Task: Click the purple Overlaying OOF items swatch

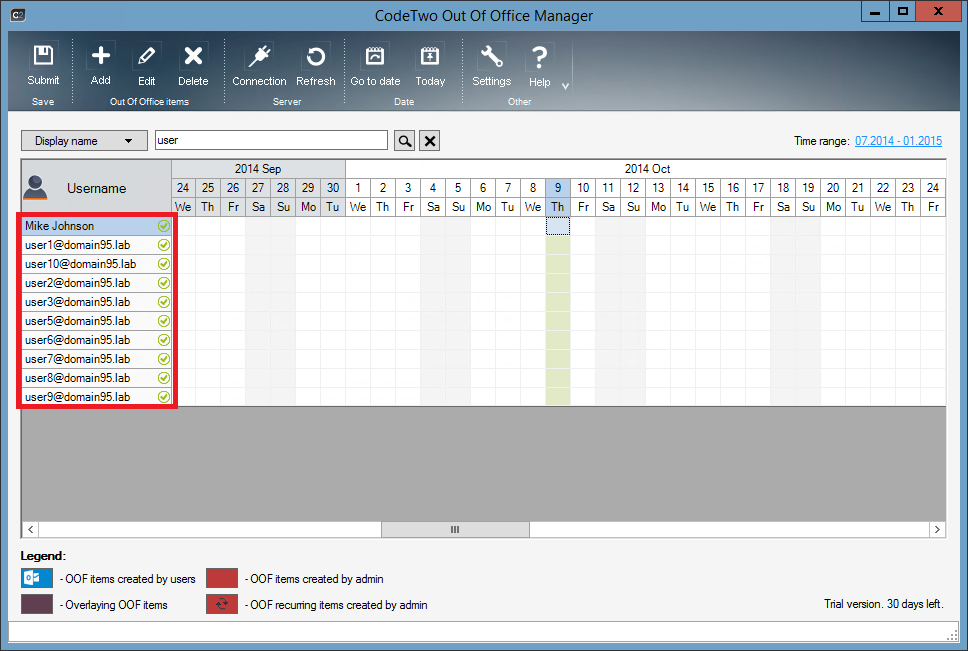Action: [x=36, y=604]
